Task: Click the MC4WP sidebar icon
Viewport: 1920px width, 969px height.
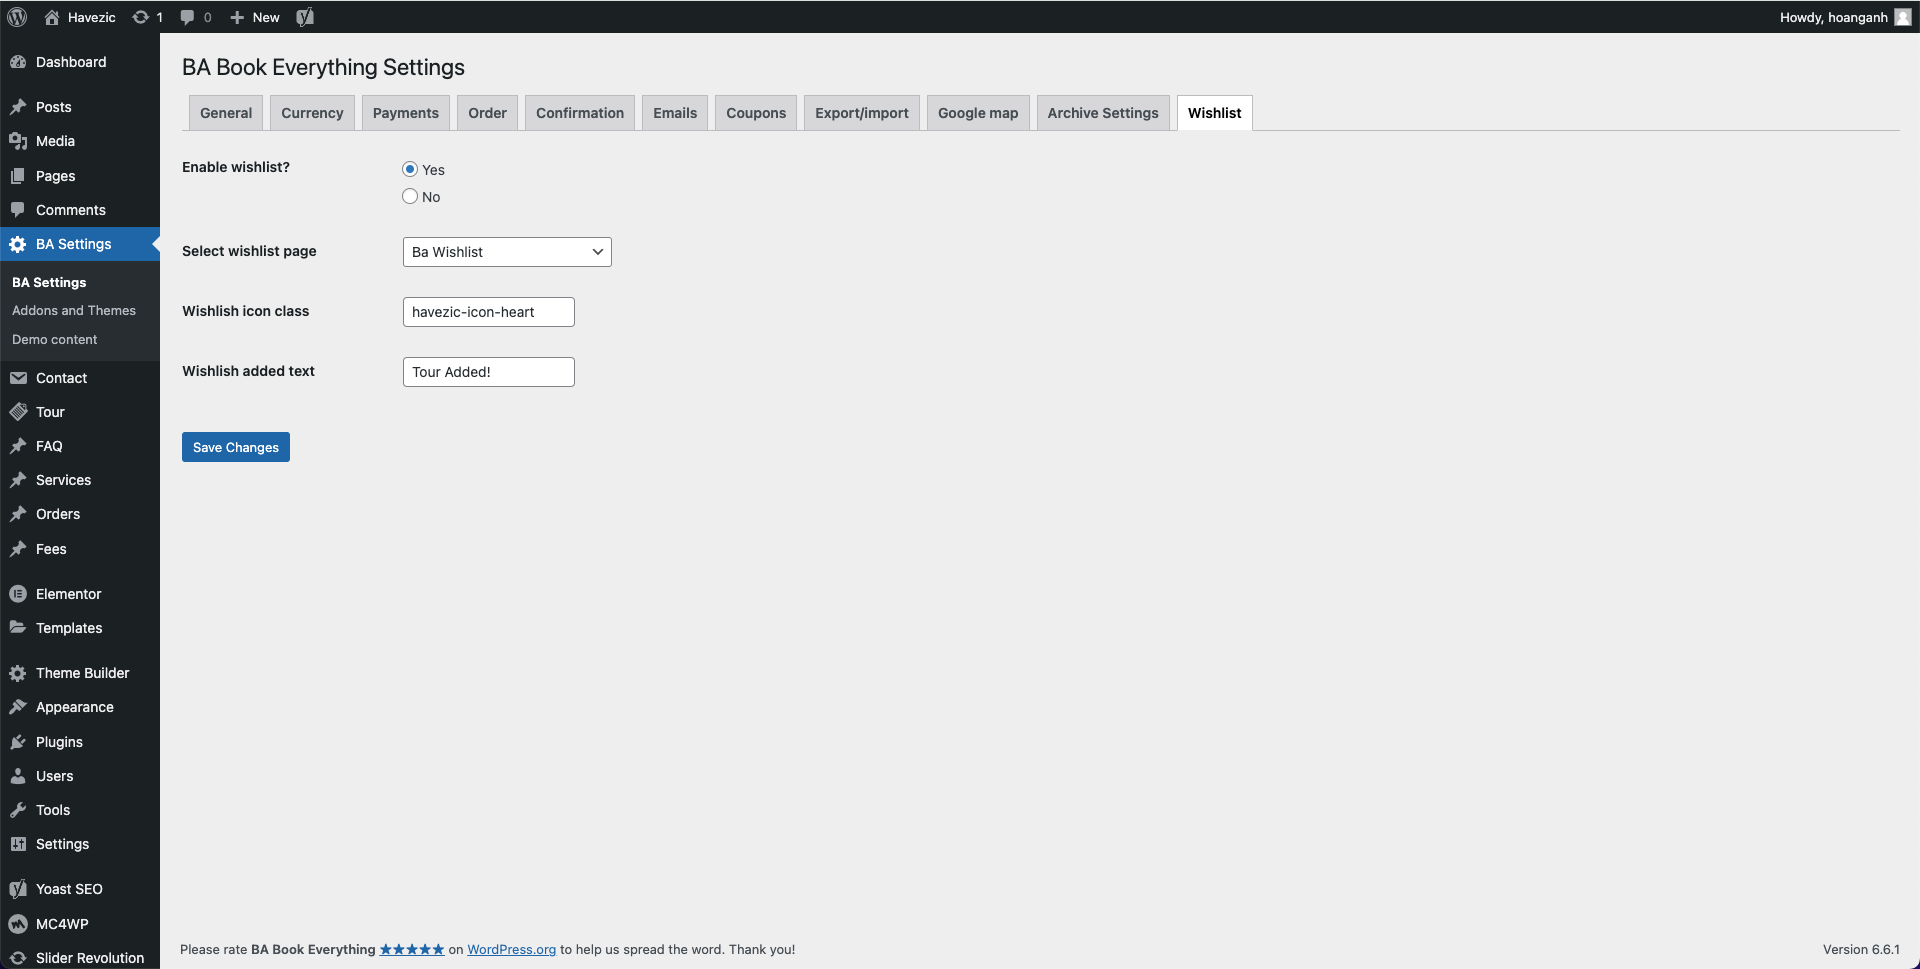Action: click(18, 924)
